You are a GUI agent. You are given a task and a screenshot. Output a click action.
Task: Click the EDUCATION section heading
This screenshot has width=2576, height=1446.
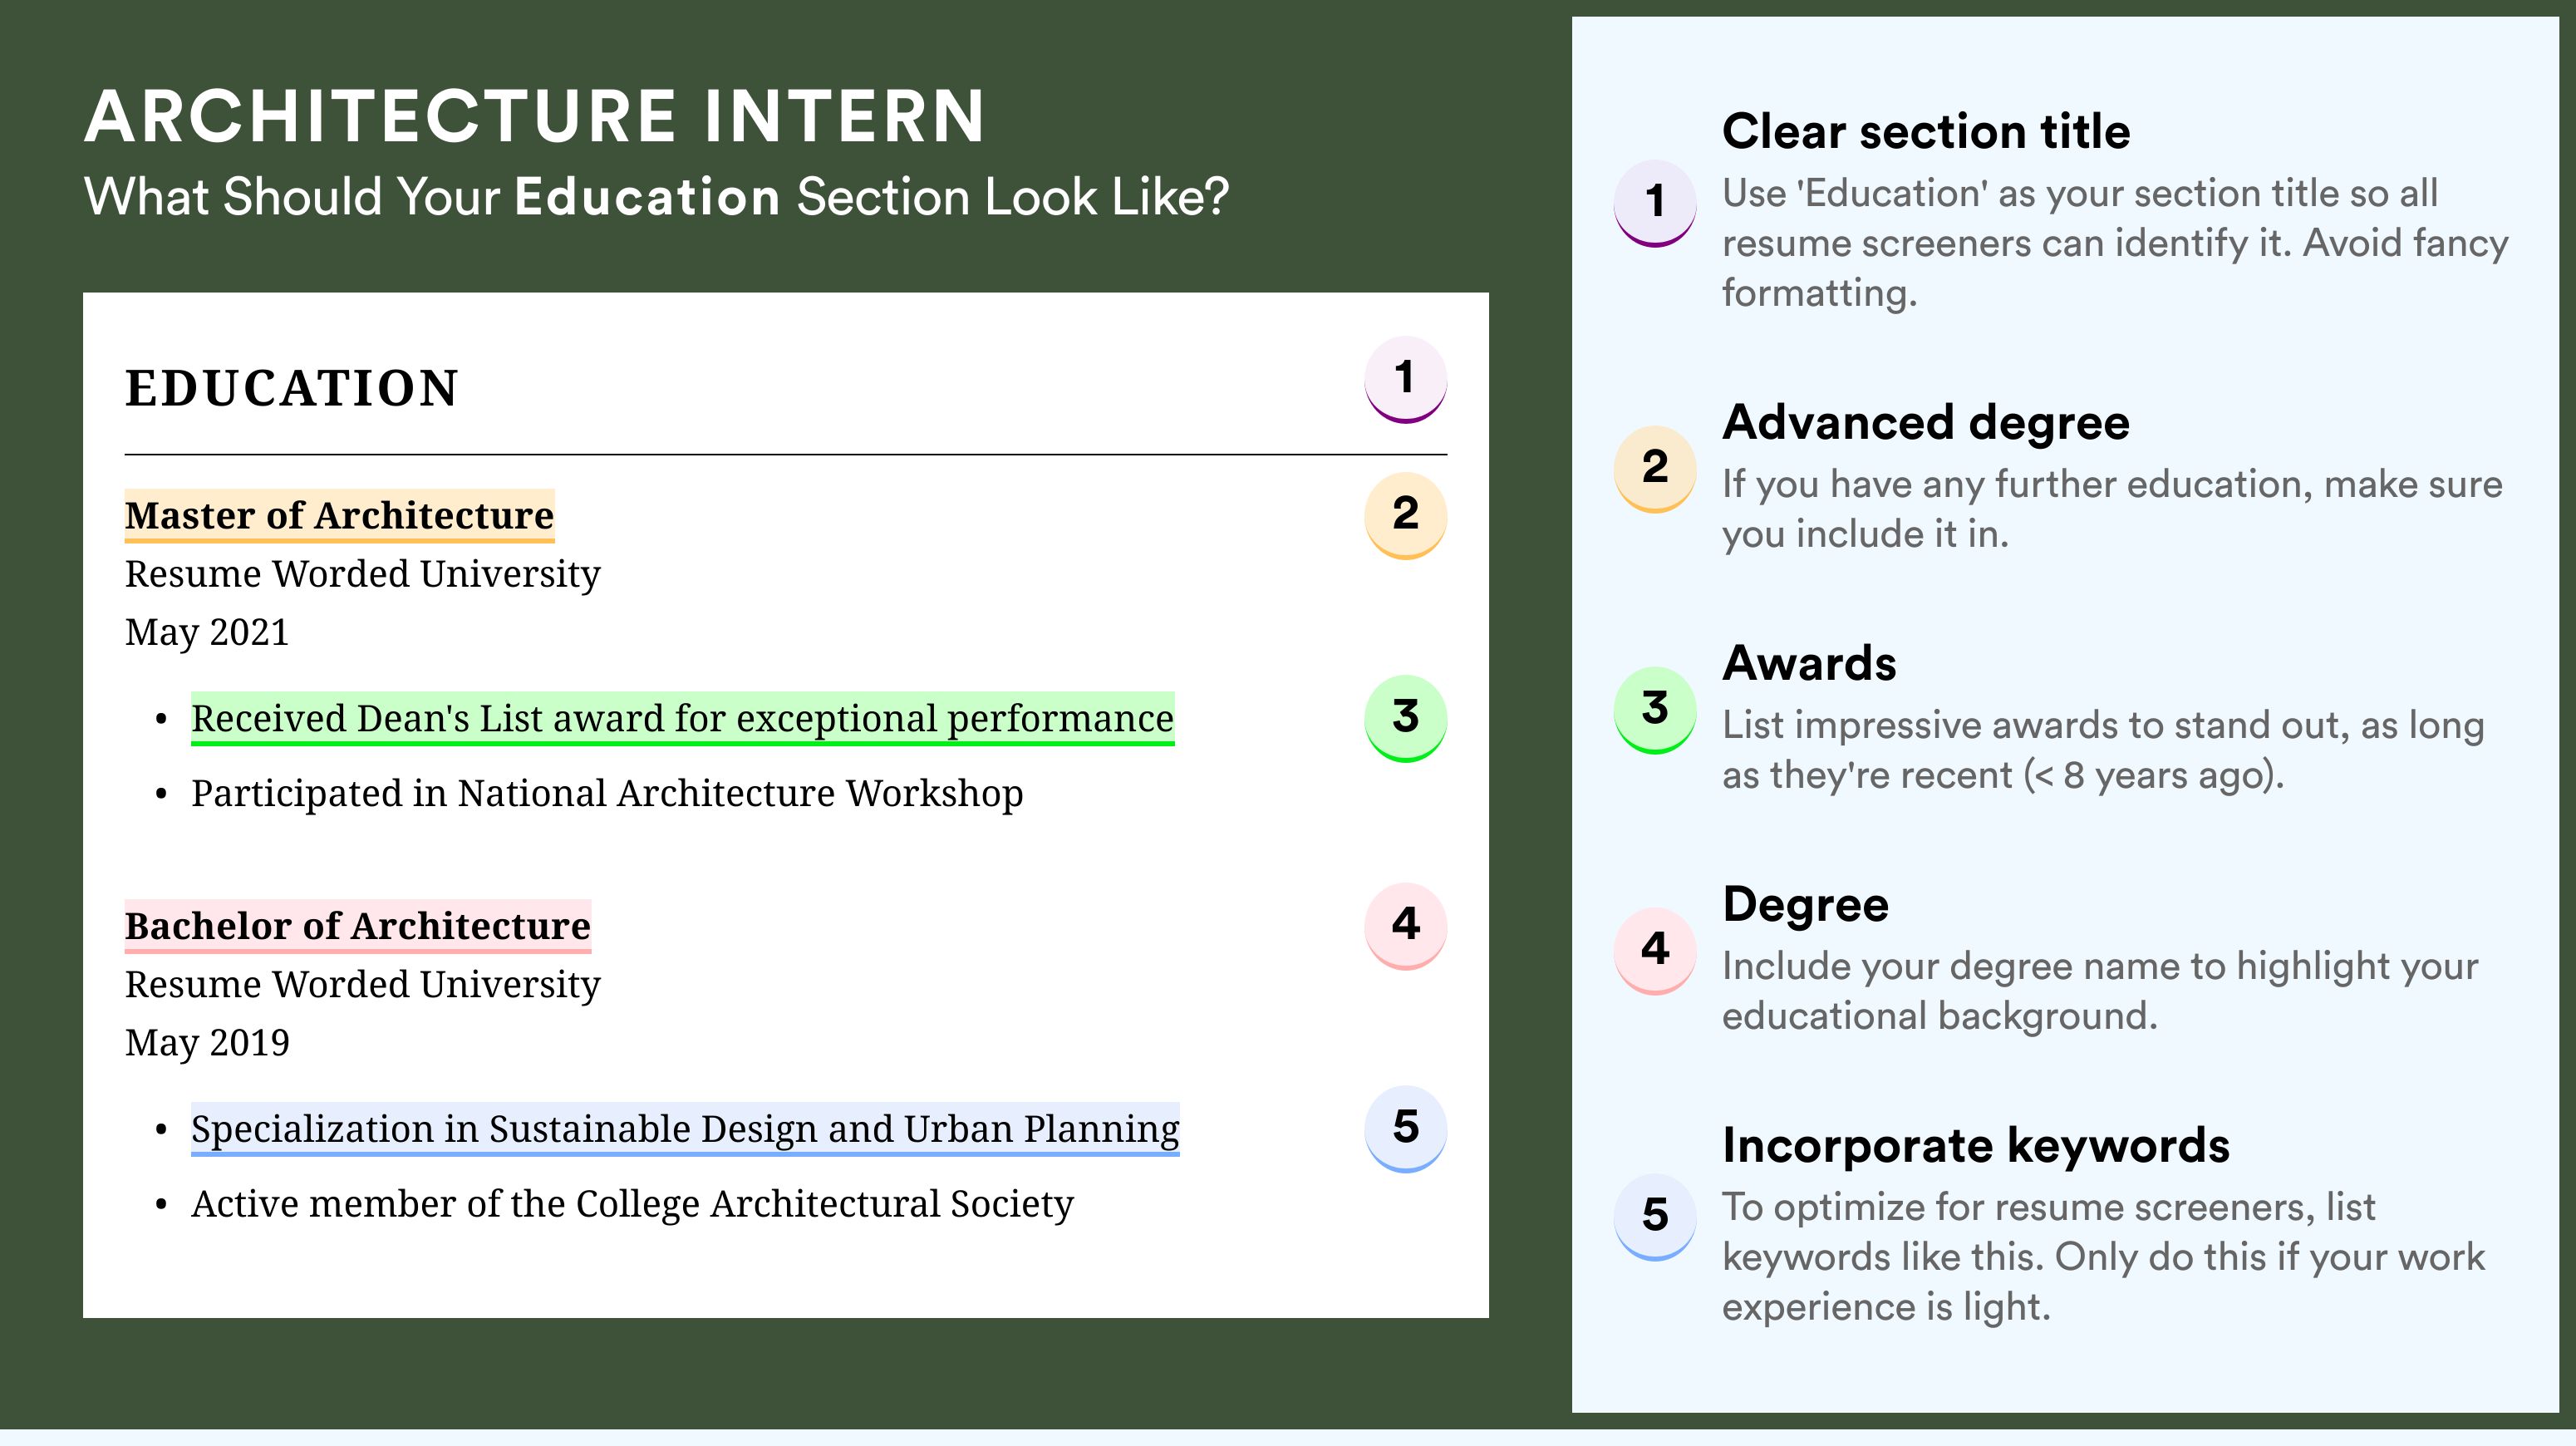pyautogui.click(x=291, y=388)
